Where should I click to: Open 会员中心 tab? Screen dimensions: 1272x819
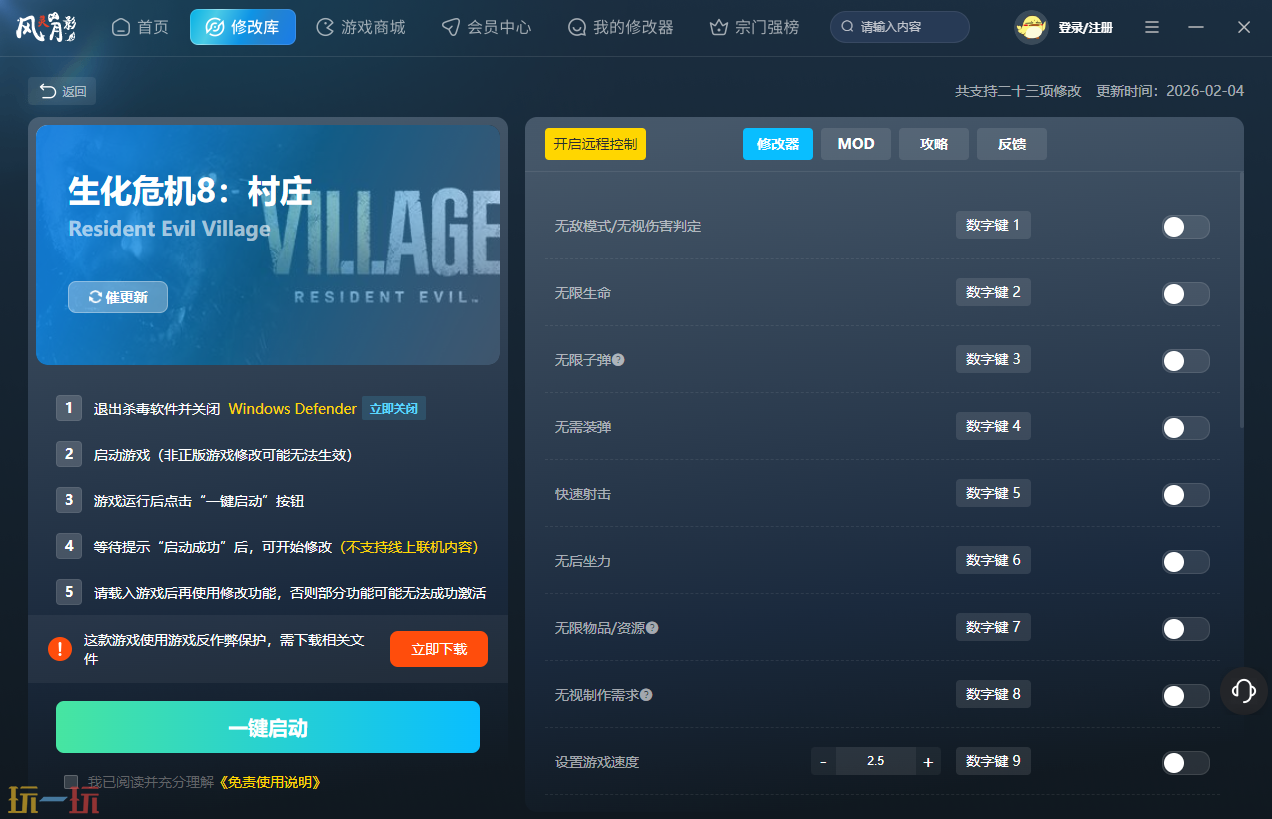(487, 27)
